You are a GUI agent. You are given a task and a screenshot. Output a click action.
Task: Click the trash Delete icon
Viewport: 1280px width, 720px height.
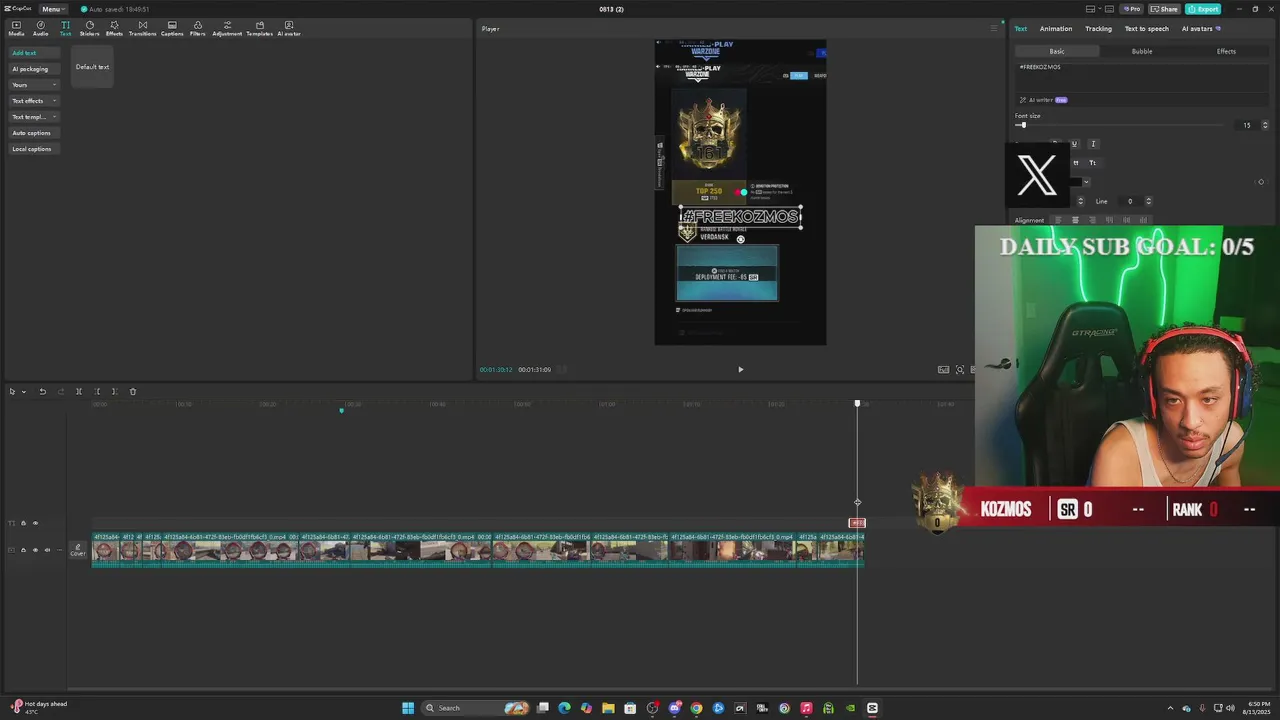(x=132, y=391)
